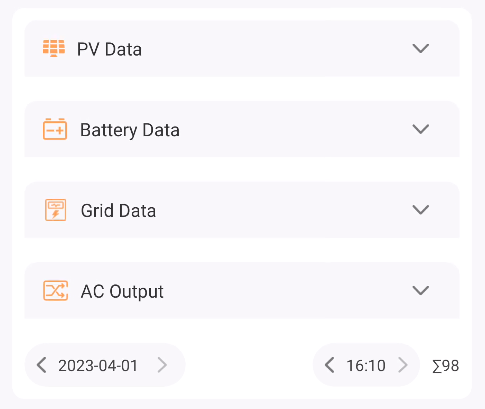Expand the PV Data section chevron
This screenshot has width=485, height=409.
point(421,48)
